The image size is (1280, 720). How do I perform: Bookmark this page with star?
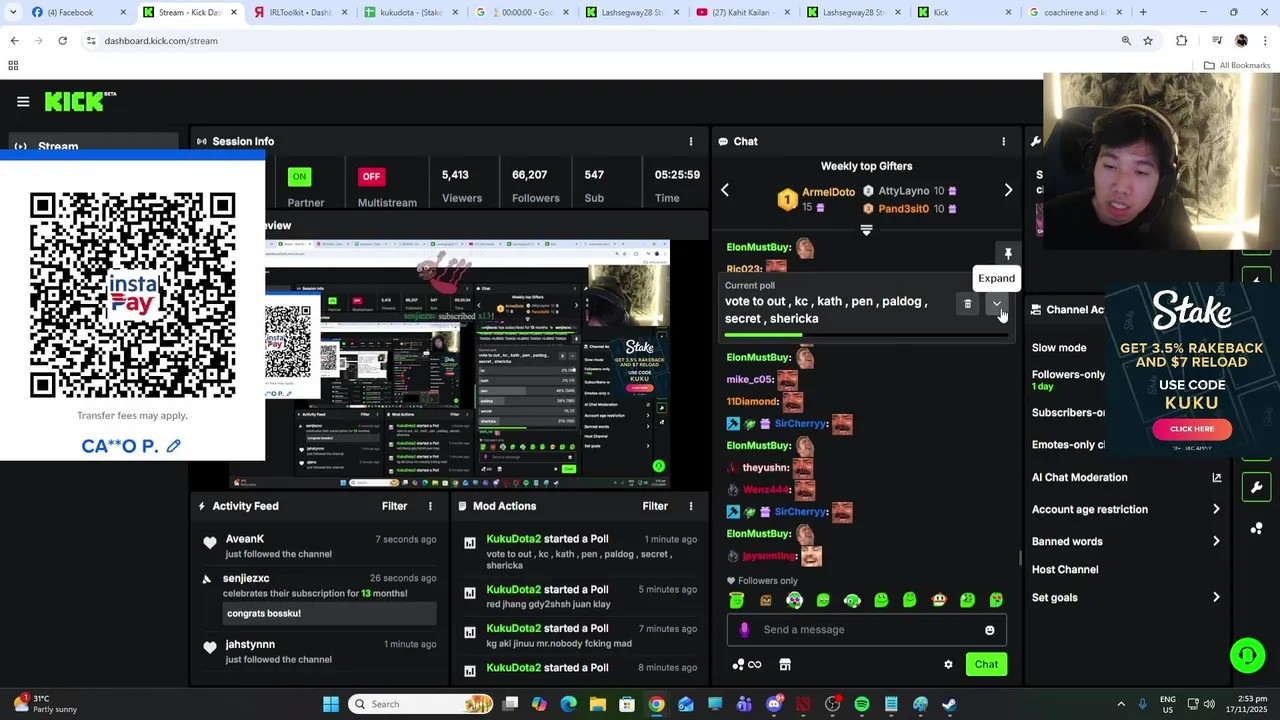point(1148,41)
